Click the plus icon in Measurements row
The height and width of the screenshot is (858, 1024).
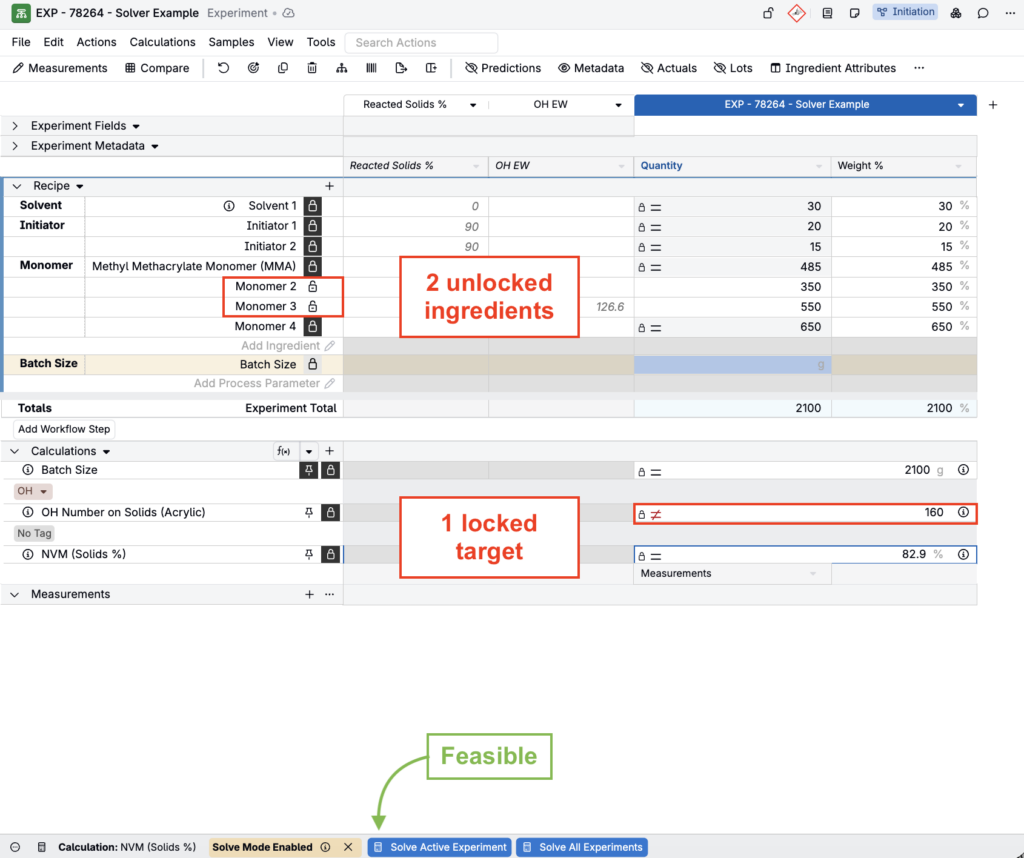click(x=310, y=594)
